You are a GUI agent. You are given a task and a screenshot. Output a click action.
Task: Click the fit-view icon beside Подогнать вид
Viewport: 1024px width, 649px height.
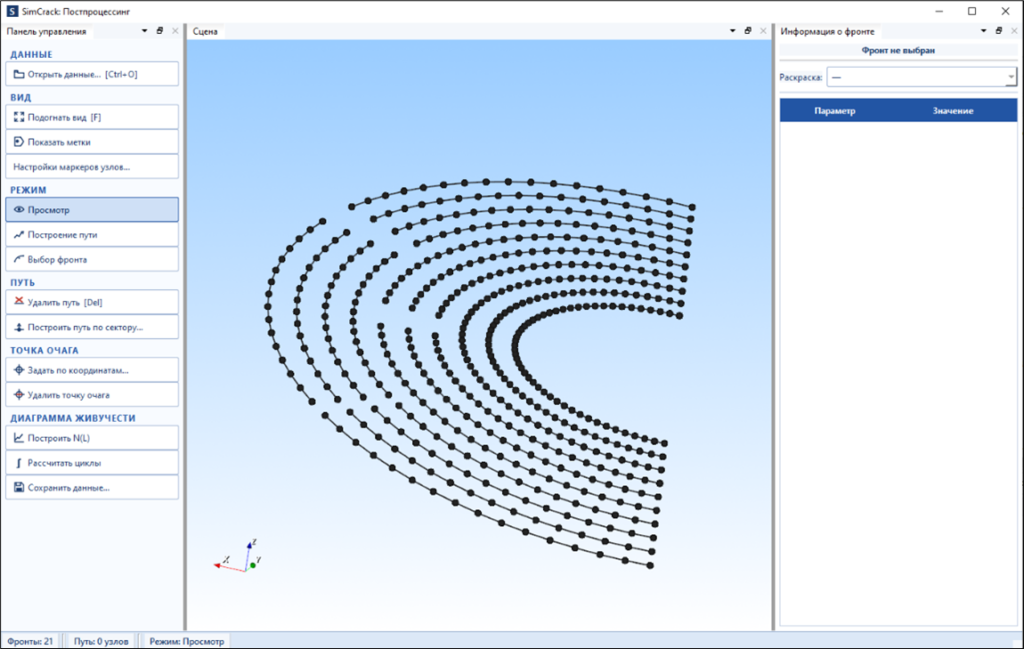point(19,118)
